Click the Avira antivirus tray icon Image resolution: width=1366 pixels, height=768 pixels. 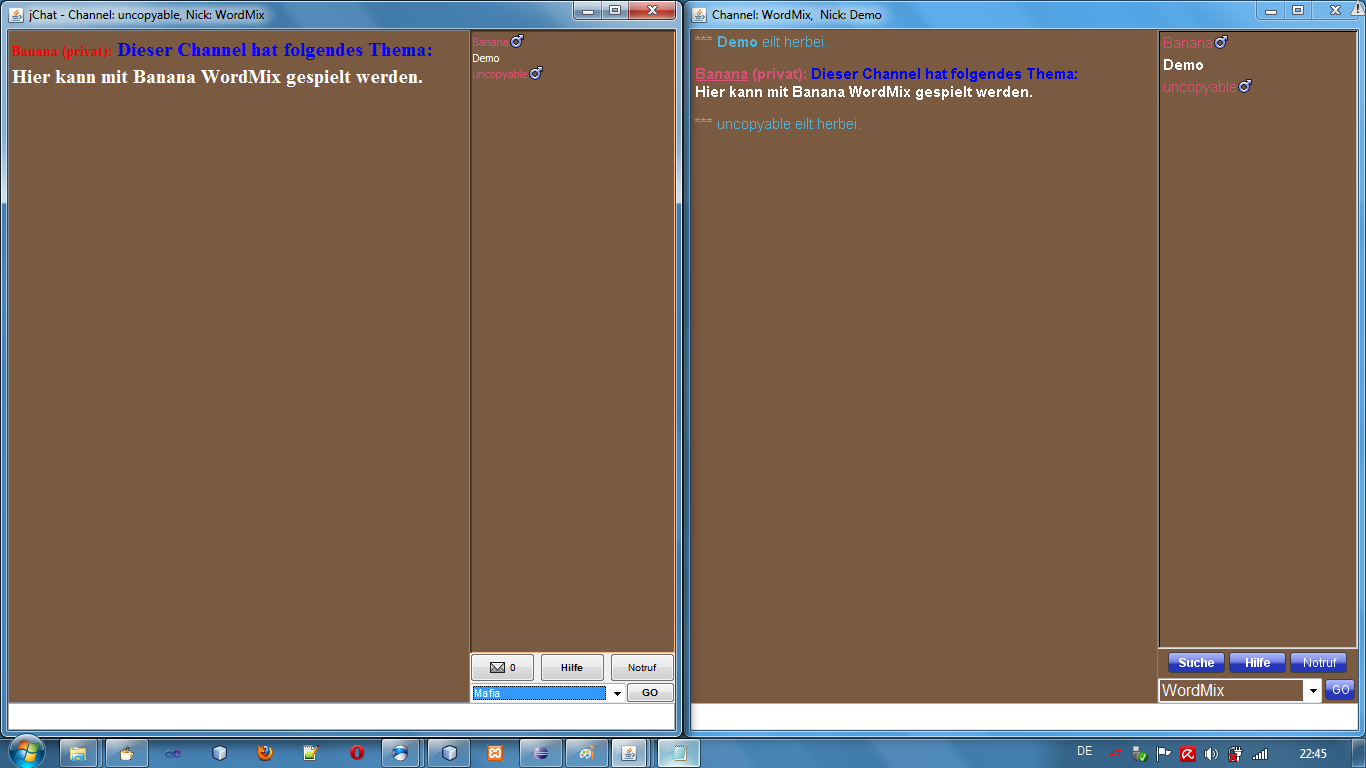1187,754
